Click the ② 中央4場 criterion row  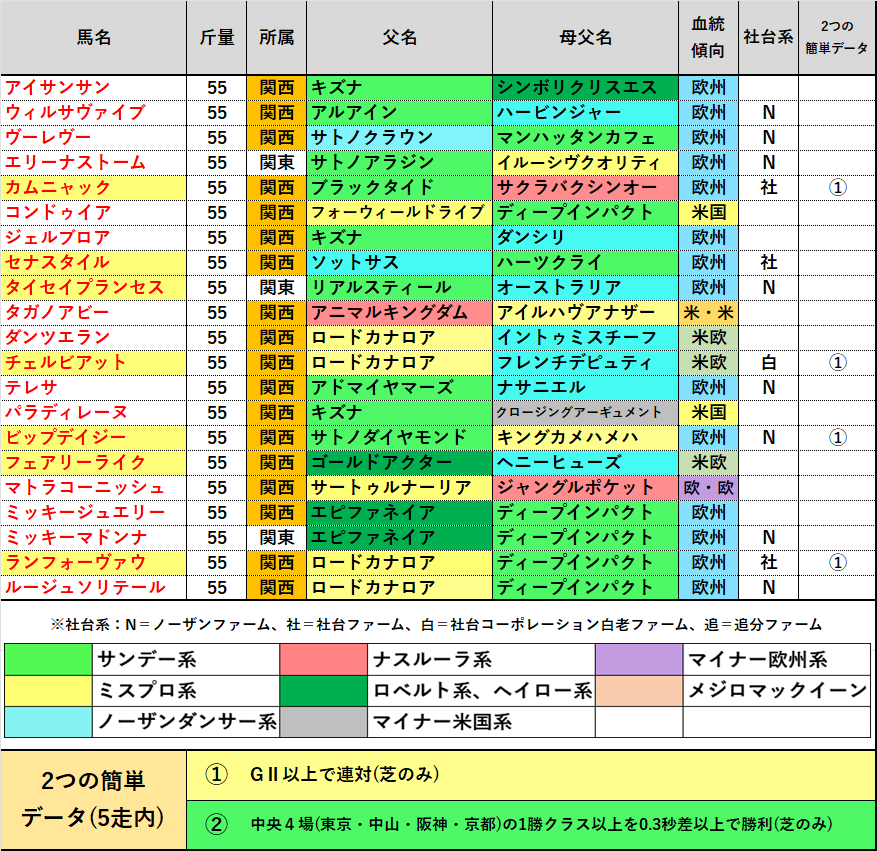(531, 825)
